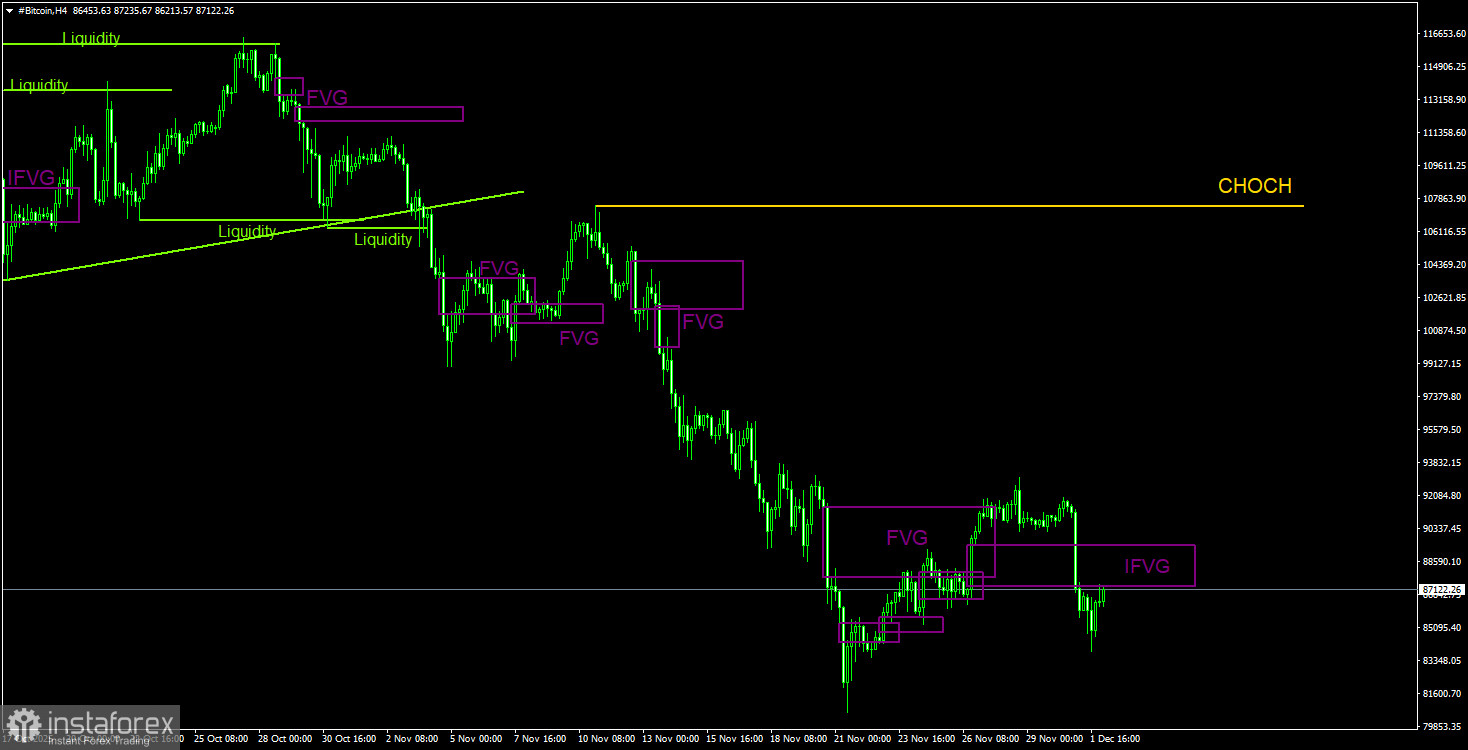Select the FVG label below 7 Nov box

(579, 339)
